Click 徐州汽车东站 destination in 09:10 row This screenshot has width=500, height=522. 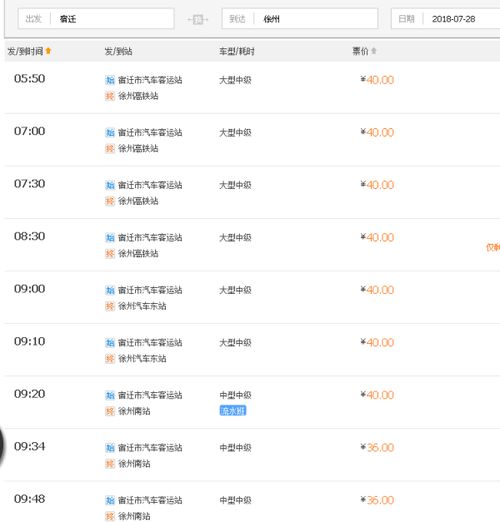(x=142, y=359)
